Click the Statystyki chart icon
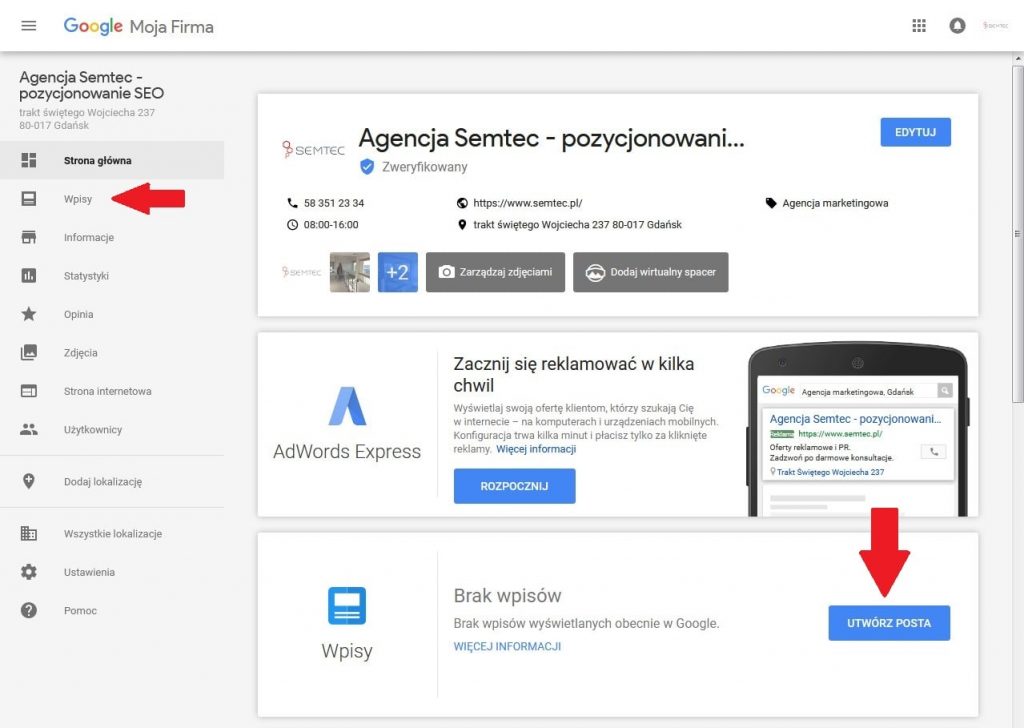The width and height of the screenshot is (1024, 728). tap(29, 276)
